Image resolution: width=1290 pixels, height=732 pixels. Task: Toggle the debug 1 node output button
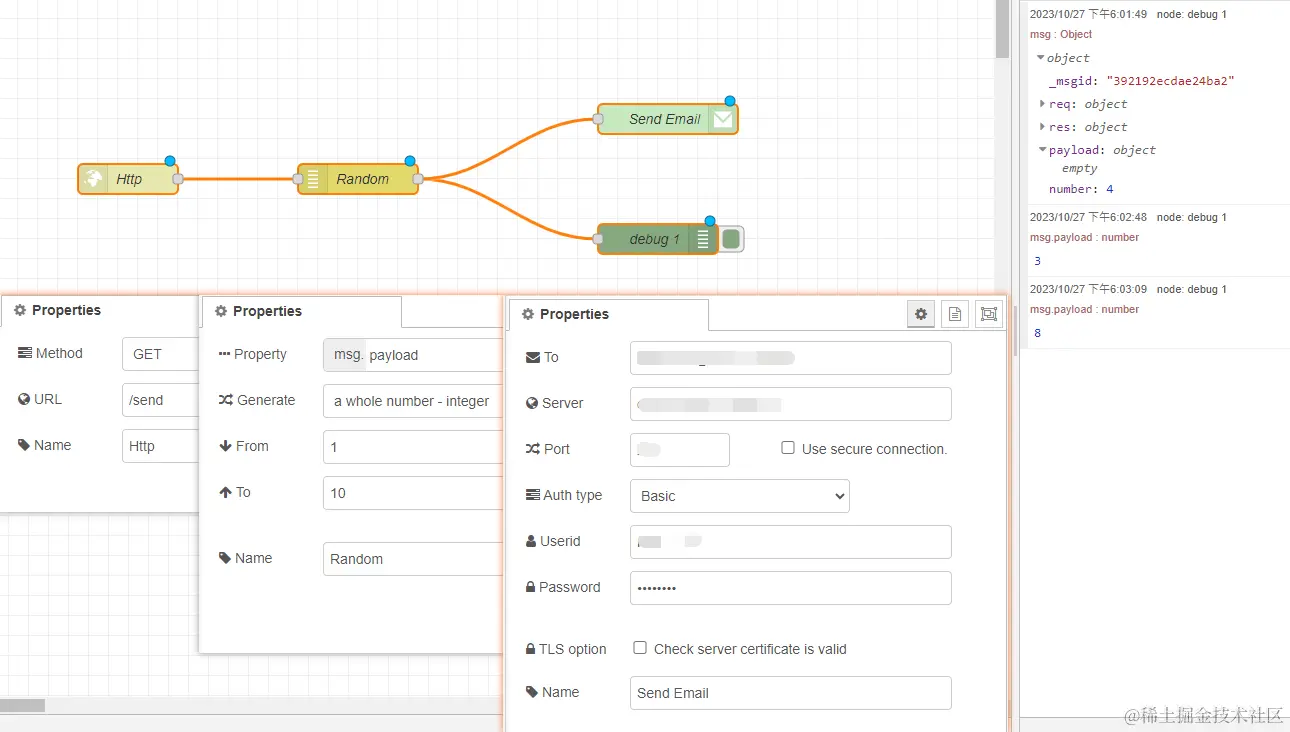tap(731, 239)
